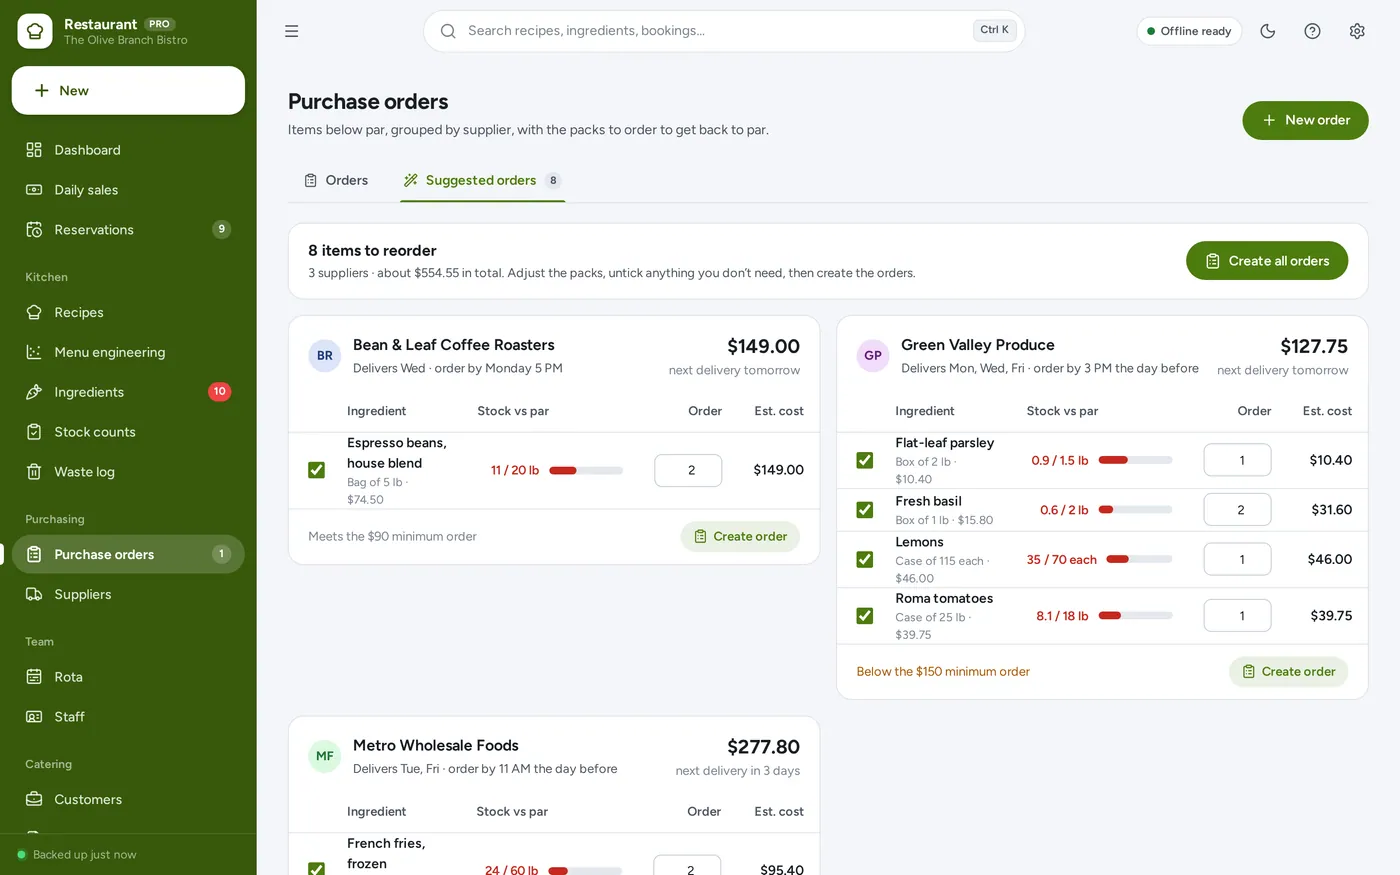Click Lemons stock level bar
Viewport: 1400px width, 875px height.
click(1139, 559)
